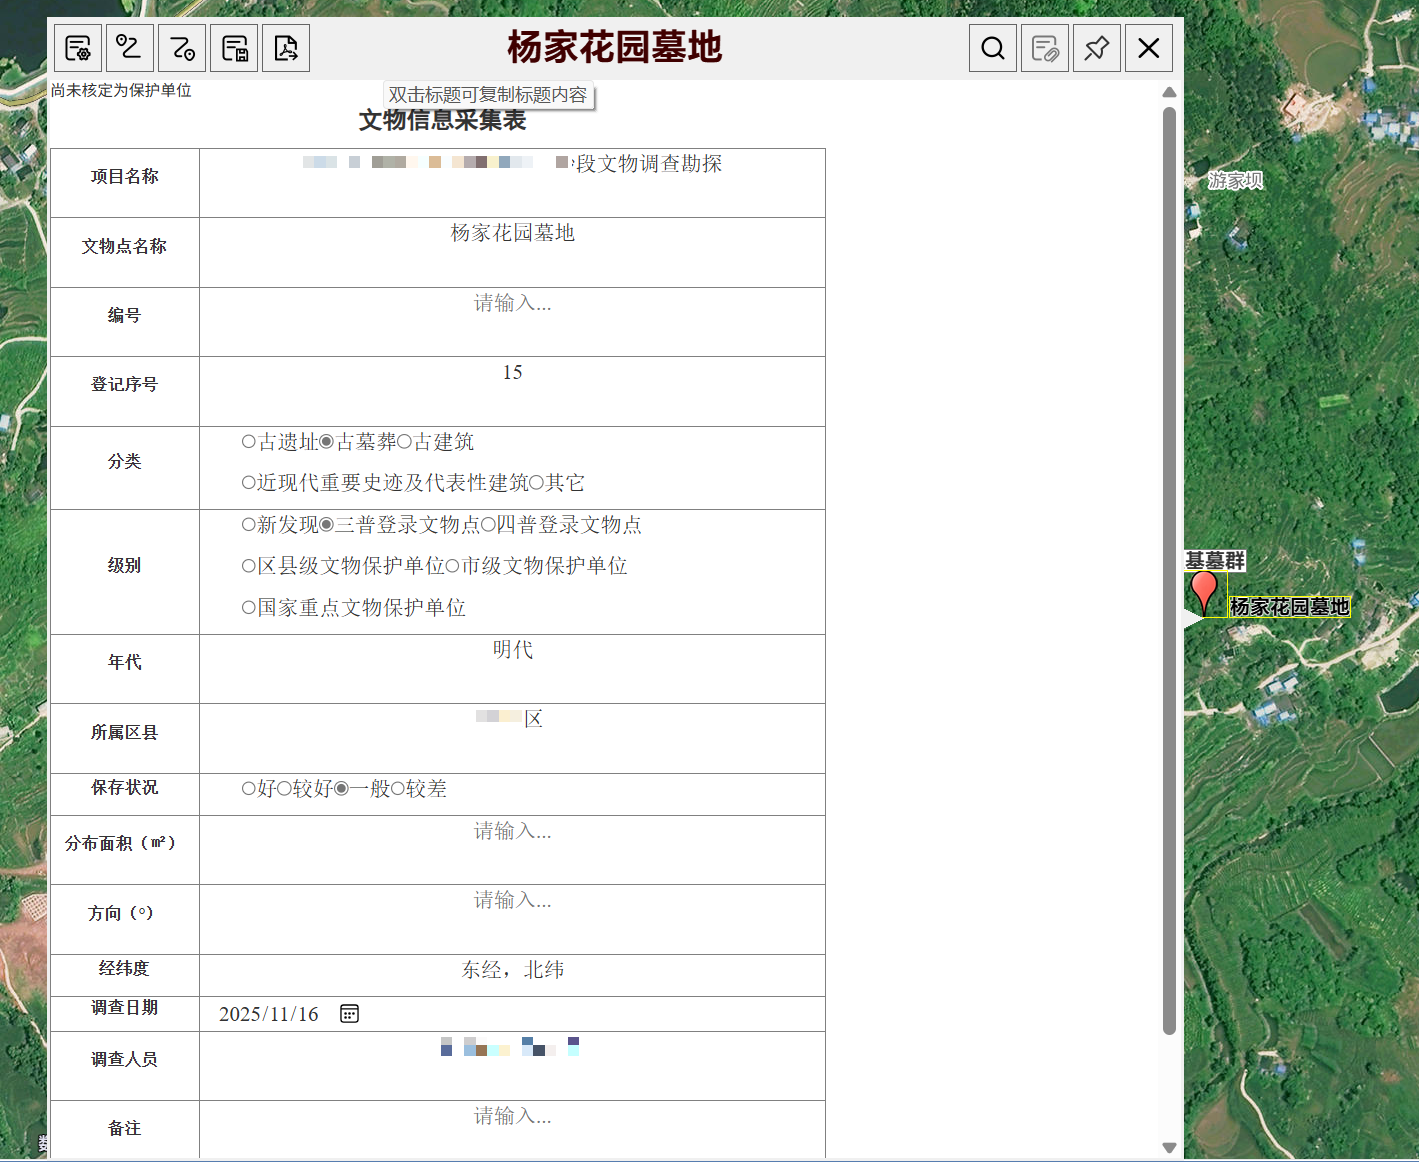The height and width of the screenshot is (1163, 1419).
Task: Open the form attachment icon
Action: pos(1045,48)
